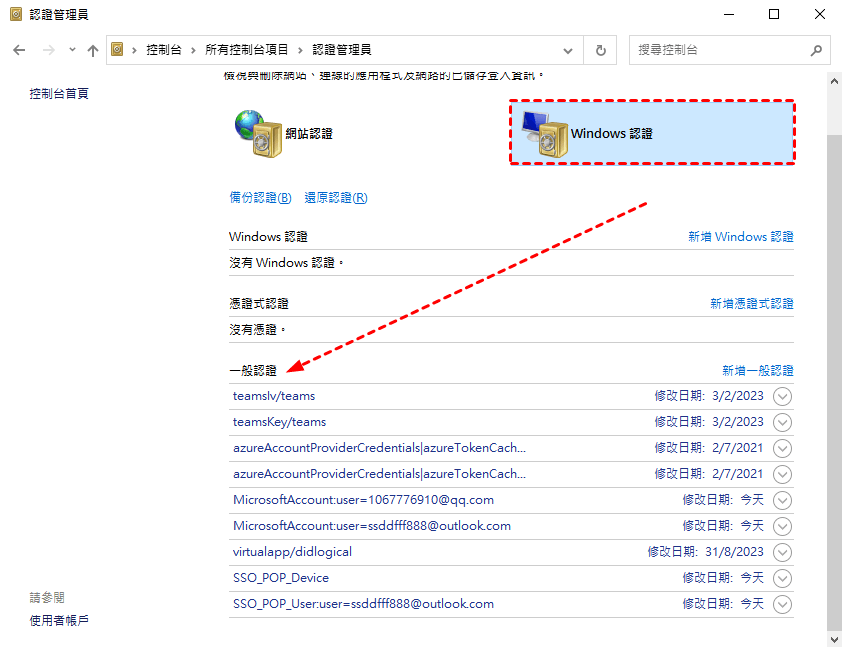Click the Forward navigation arrow
This screenshot has width=842, height=647.
pyautogui.click(x=49, y=50)
